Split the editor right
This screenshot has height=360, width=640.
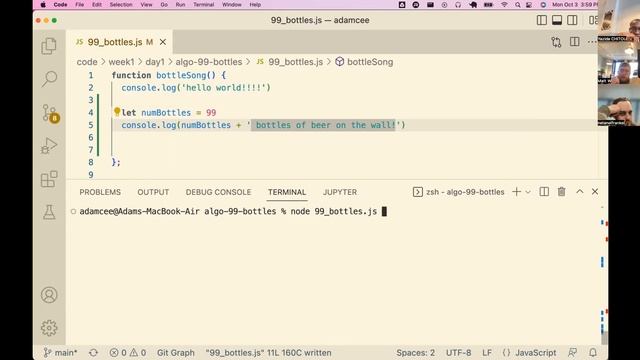pos(574,42)
